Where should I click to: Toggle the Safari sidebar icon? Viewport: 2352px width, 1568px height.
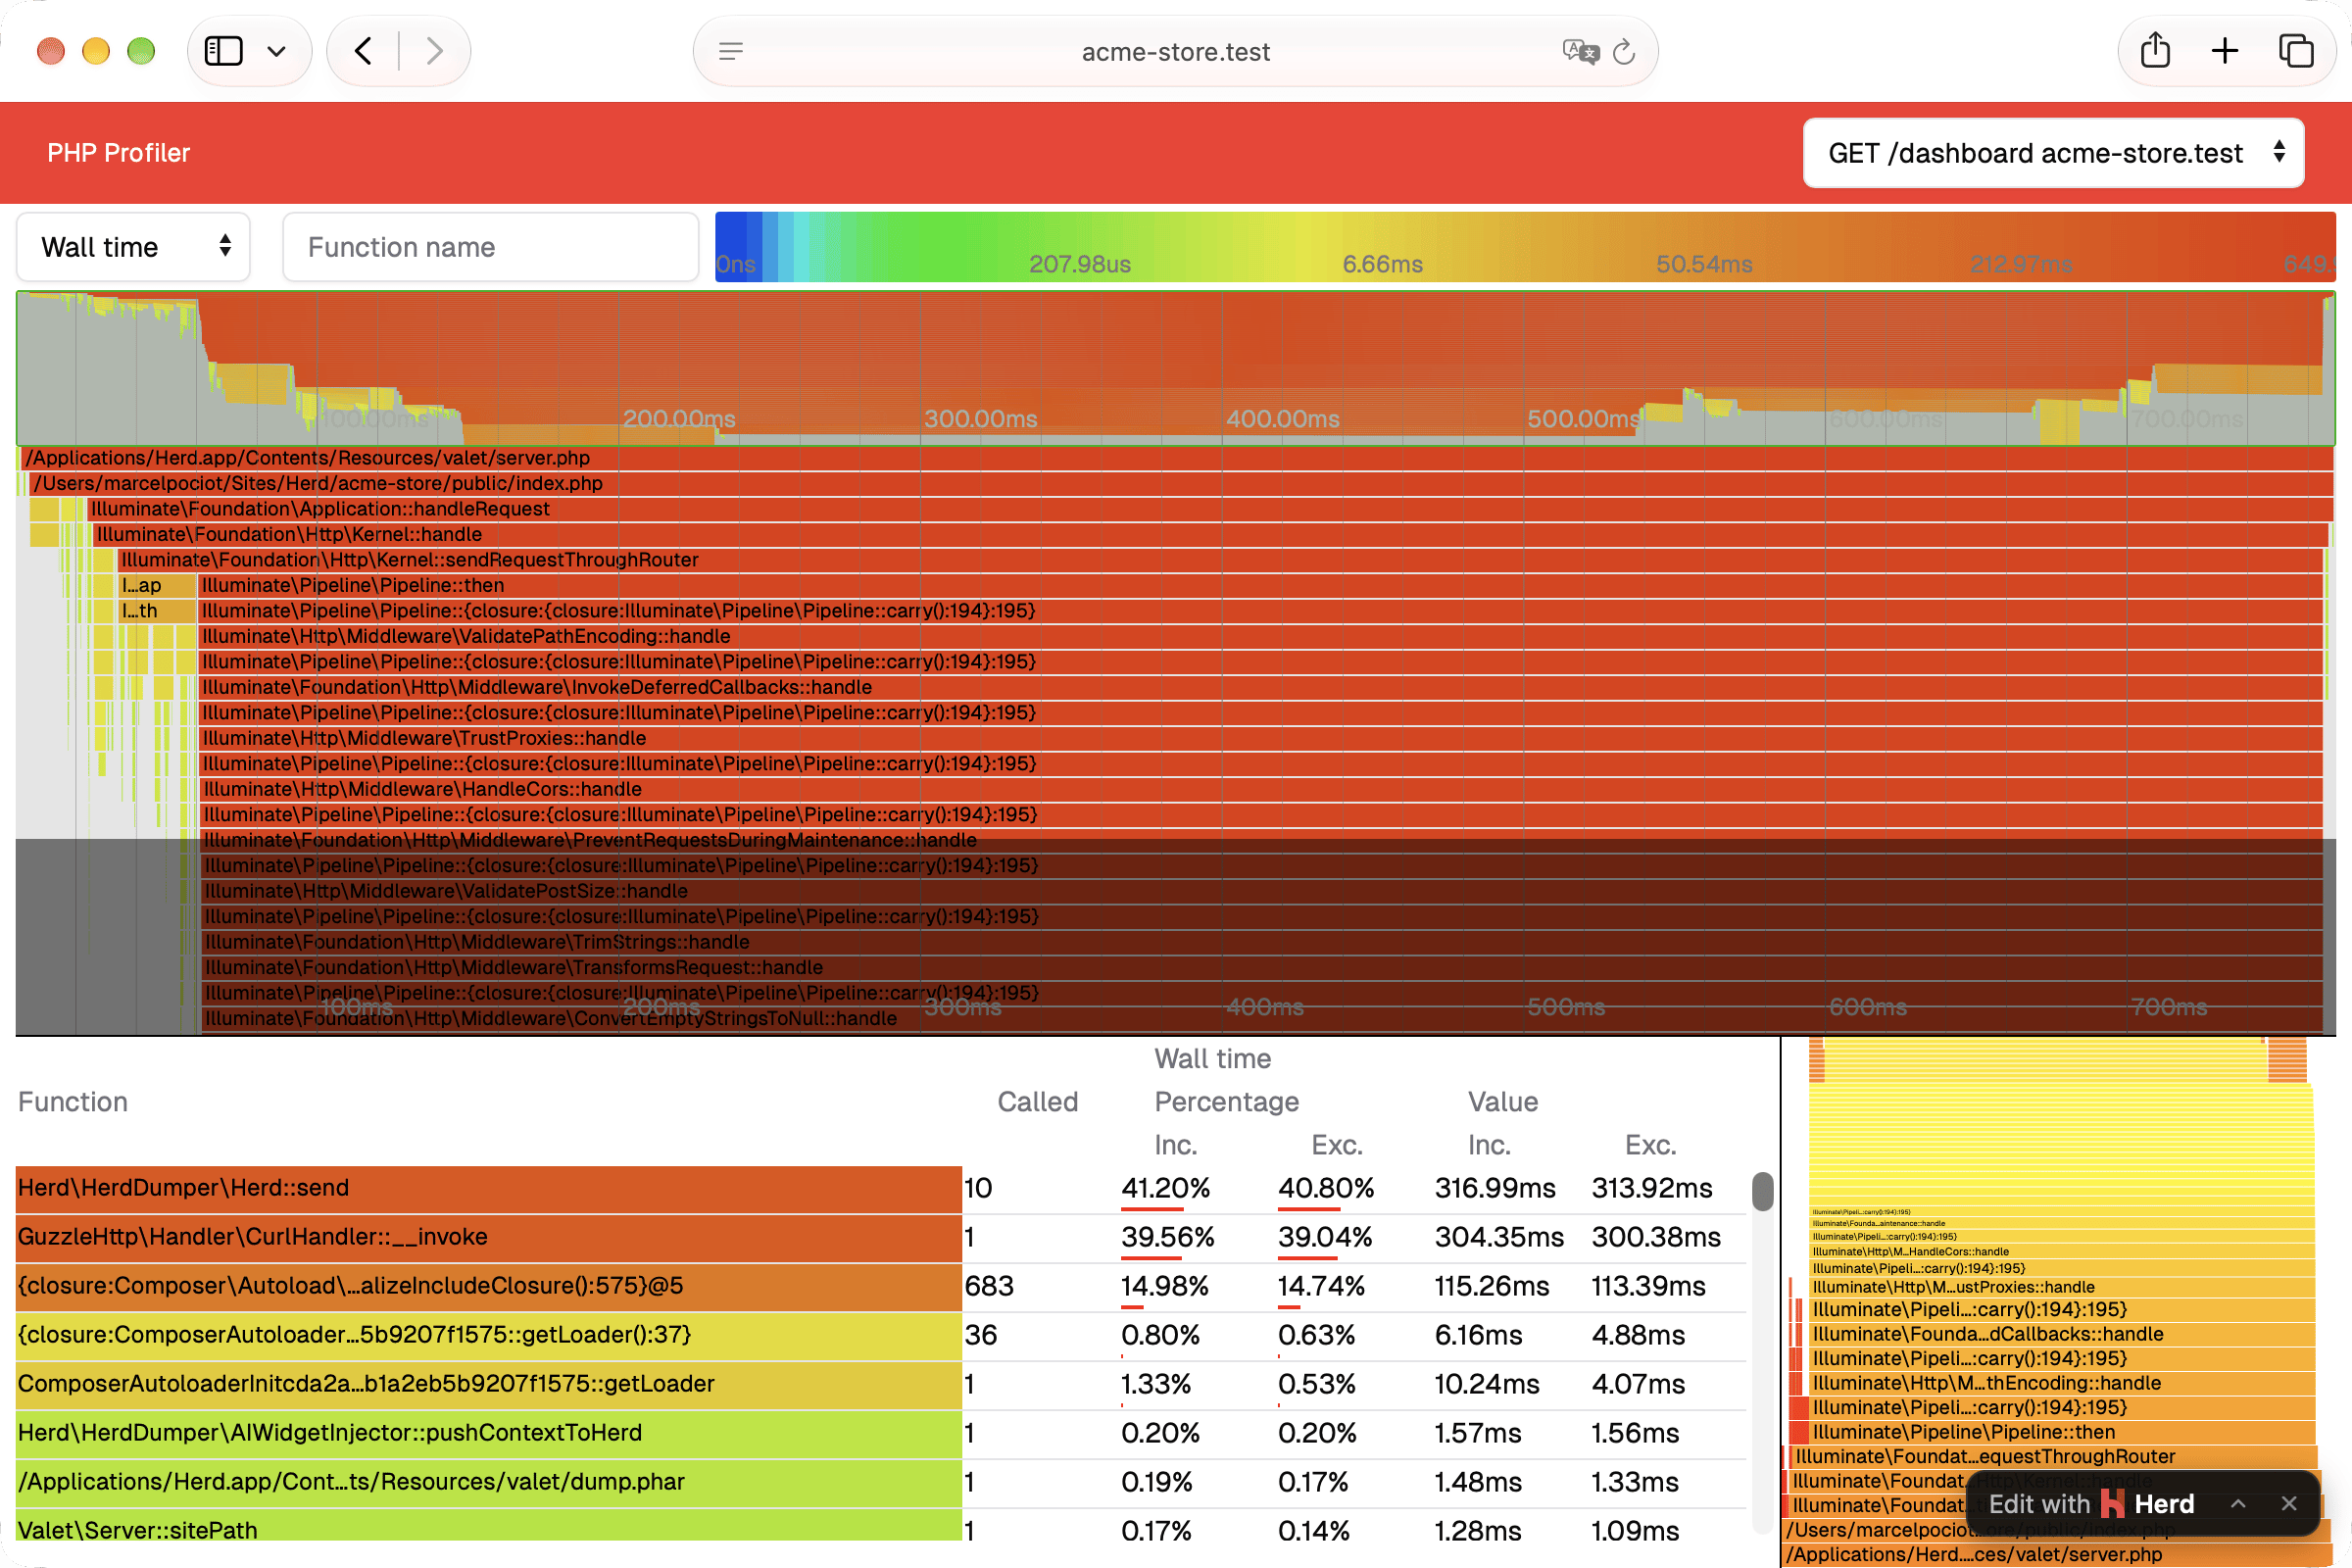223,51
